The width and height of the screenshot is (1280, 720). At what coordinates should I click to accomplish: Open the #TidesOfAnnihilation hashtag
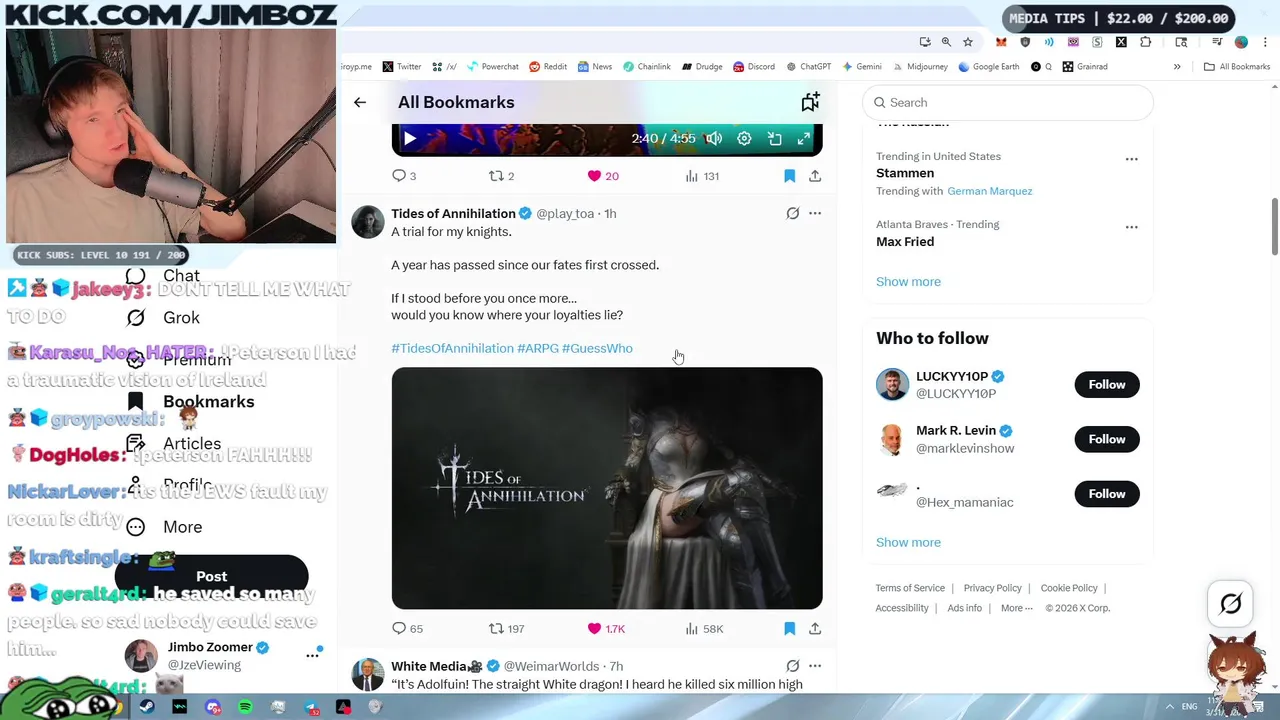[x=452, y=348]
